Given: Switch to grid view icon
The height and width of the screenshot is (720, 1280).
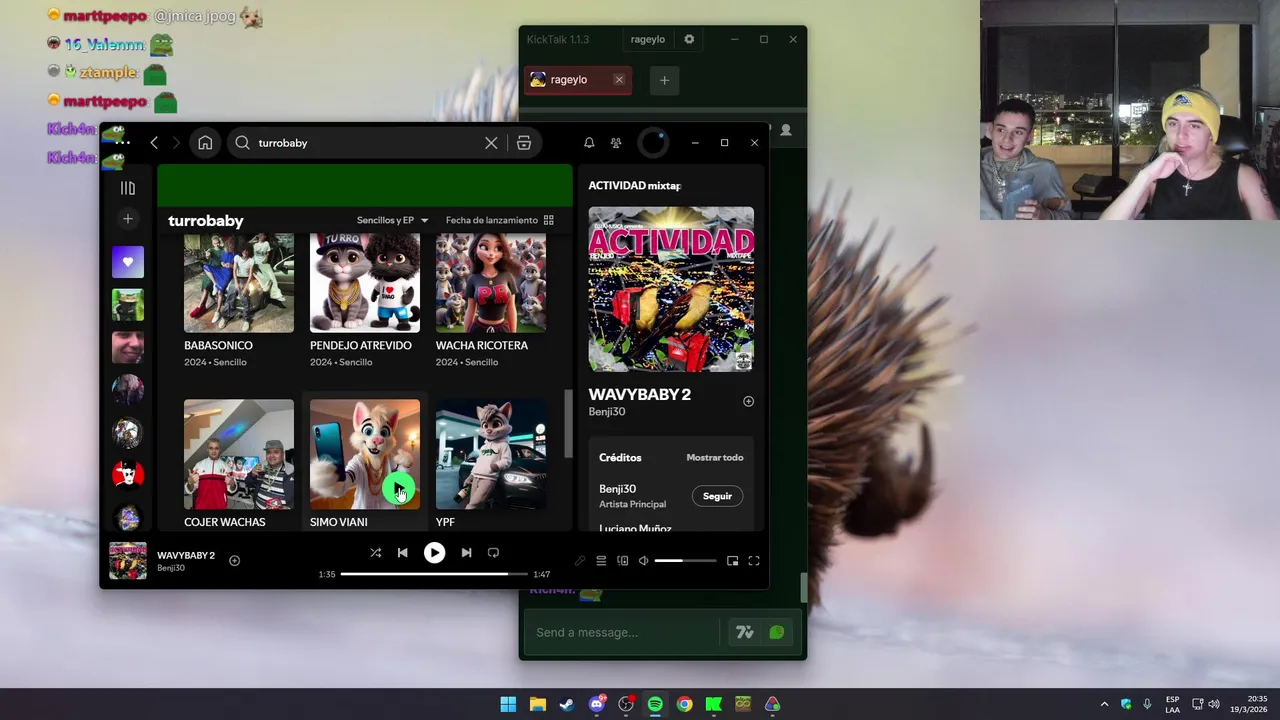Looking at the screenshot, I should pyautogui.click(x=548, y=220).
